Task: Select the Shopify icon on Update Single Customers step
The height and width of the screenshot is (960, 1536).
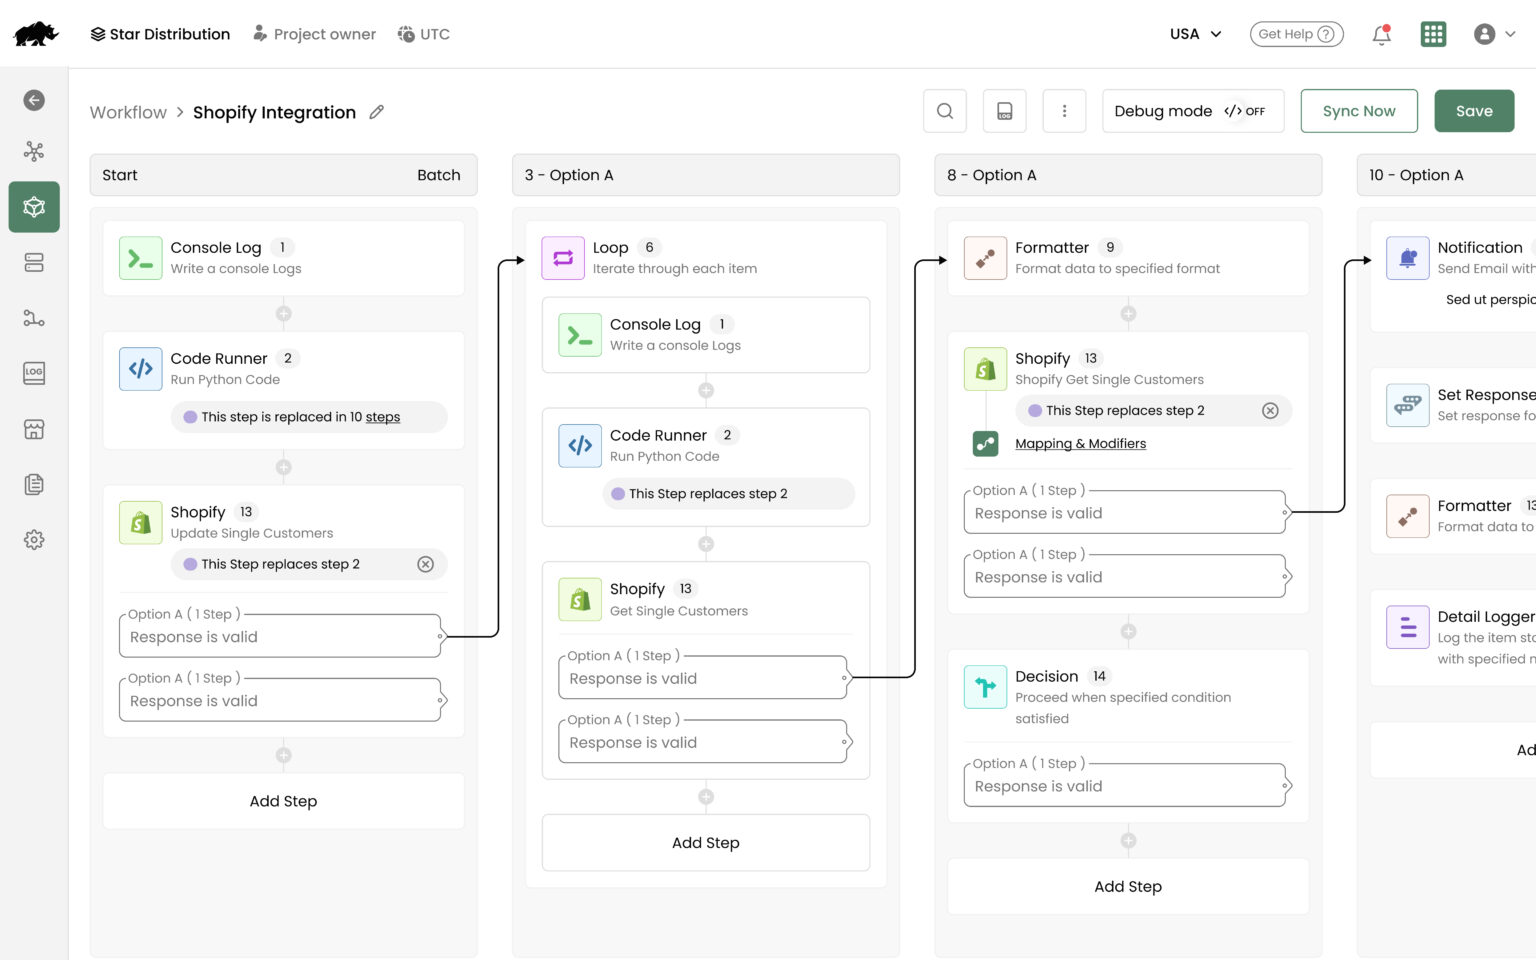Action: (140, 522)
